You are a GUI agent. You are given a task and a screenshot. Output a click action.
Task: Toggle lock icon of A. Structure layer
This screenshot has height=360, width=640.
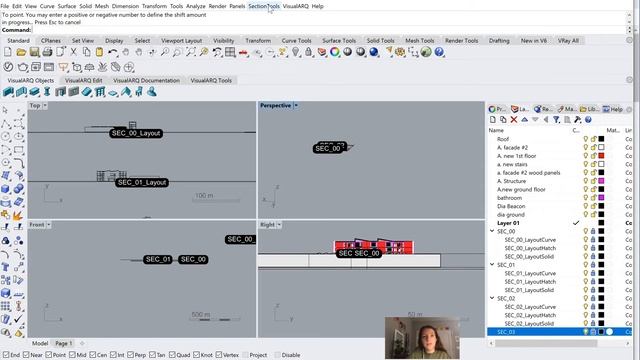[x=593, y=181]
